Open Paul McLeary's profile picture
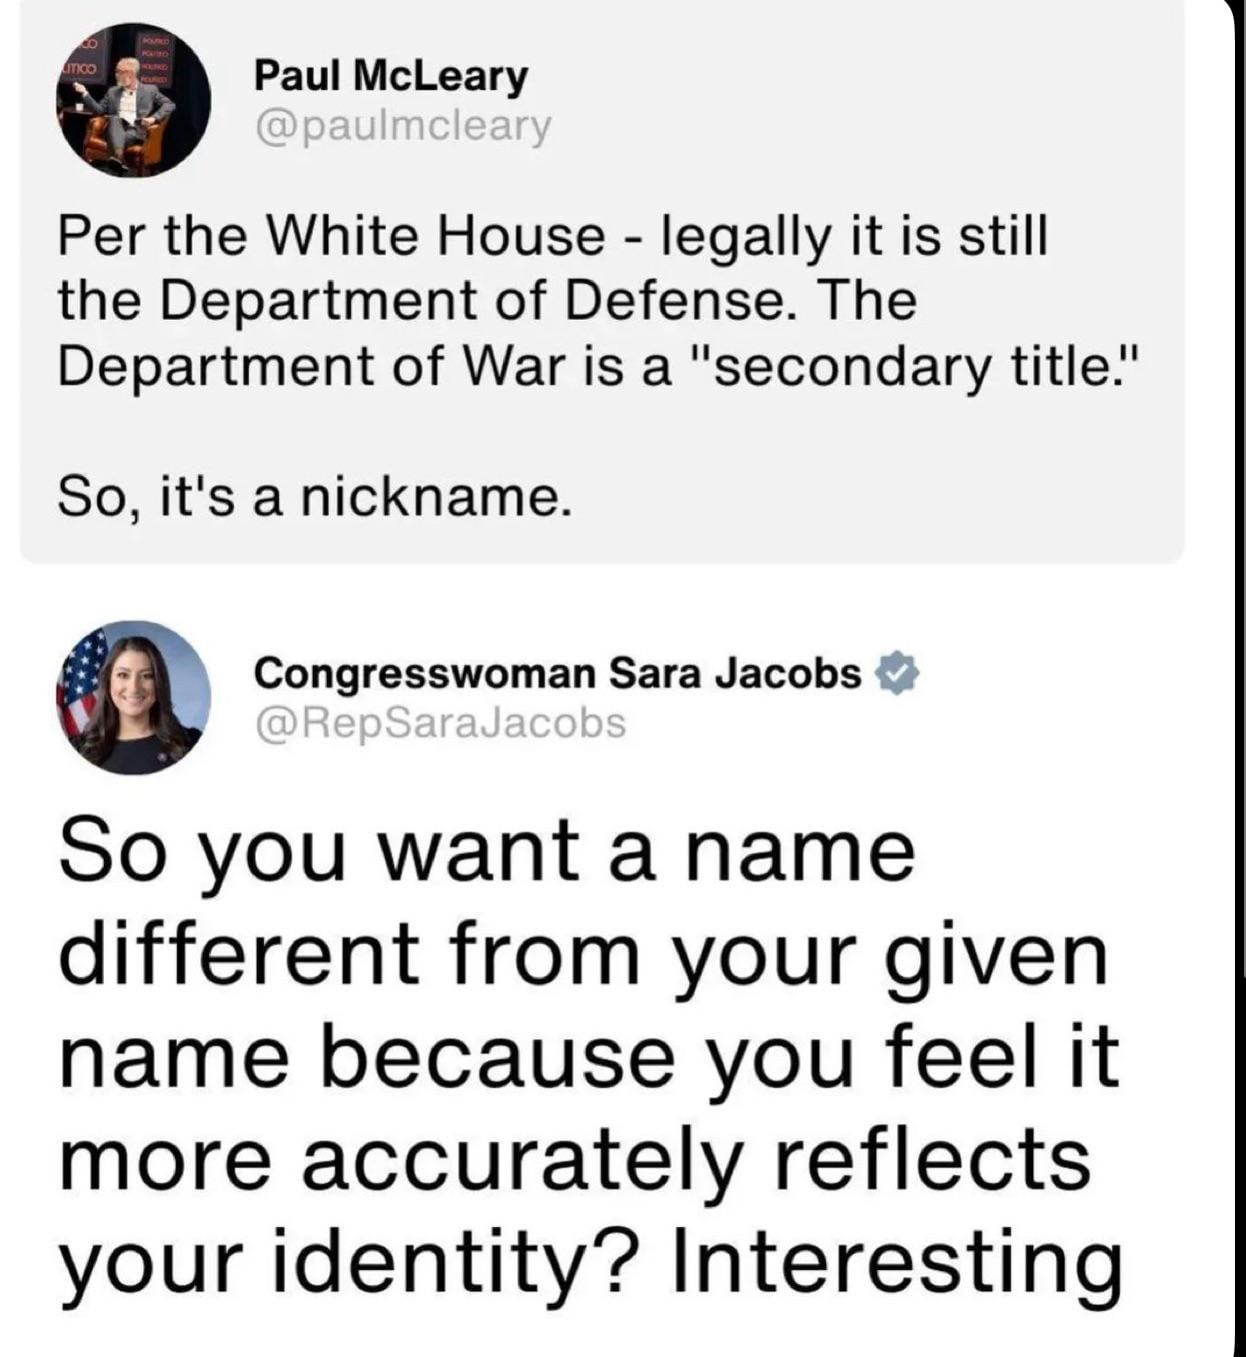The height and width of the screenshot is (1357, 1246). tap(133, 100)
